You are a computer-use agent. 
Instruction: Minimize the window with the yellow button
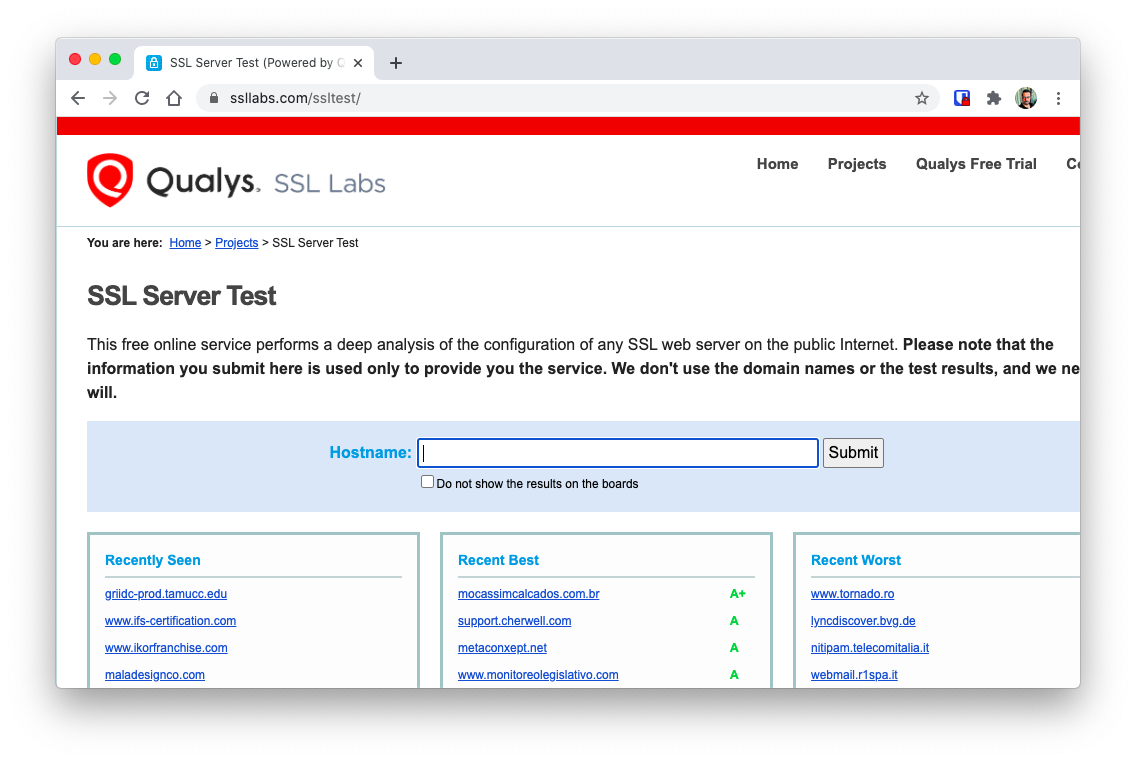[x=95, y=59]
